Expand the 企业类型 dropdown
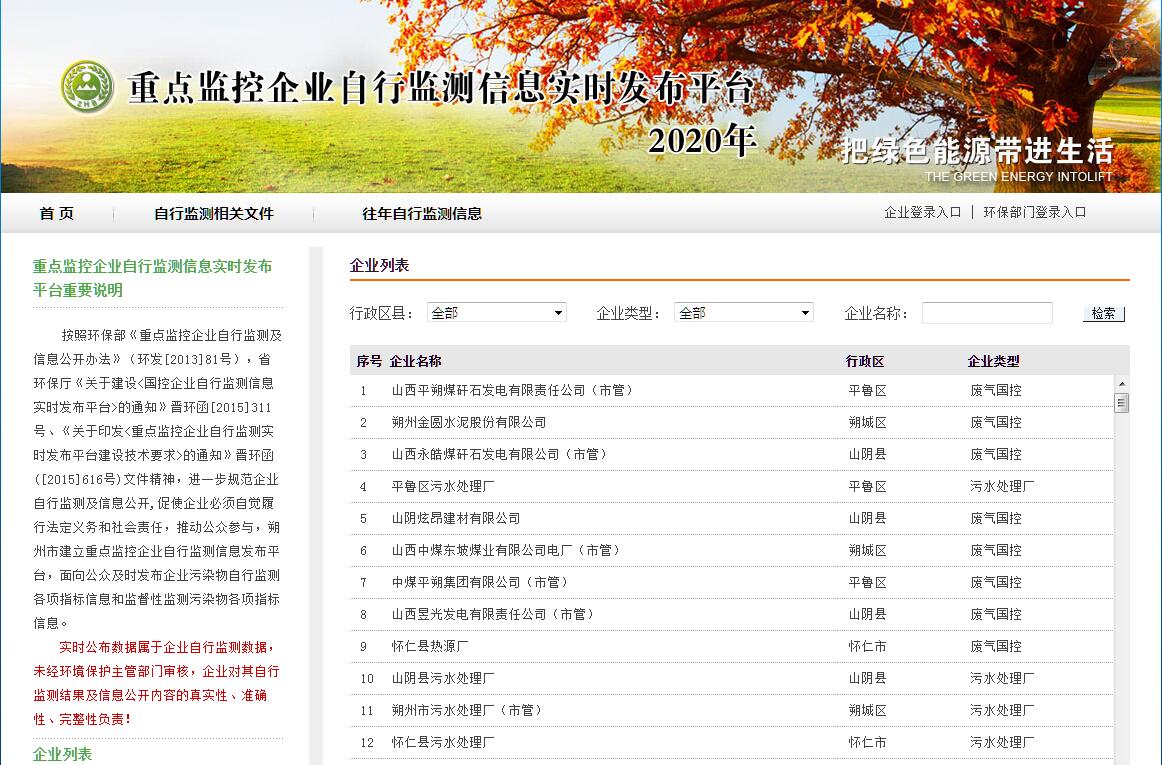Image resolution: width=1162 pixels, height=765 pixels. [743, 313]
